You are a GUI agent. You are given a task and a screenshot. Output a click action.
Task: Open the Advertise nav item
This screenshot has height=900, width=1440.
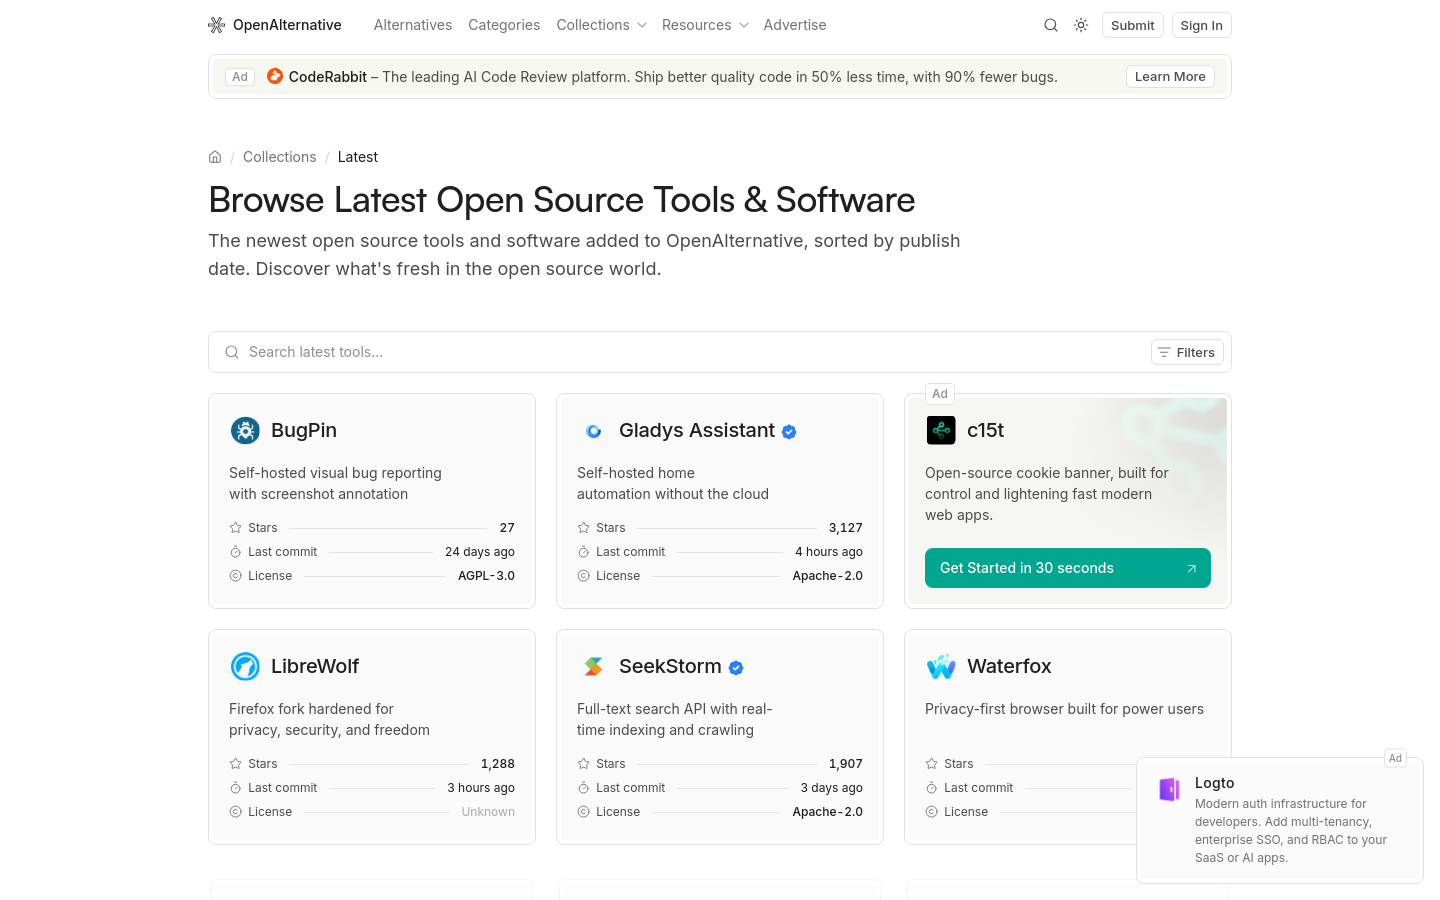795,25
